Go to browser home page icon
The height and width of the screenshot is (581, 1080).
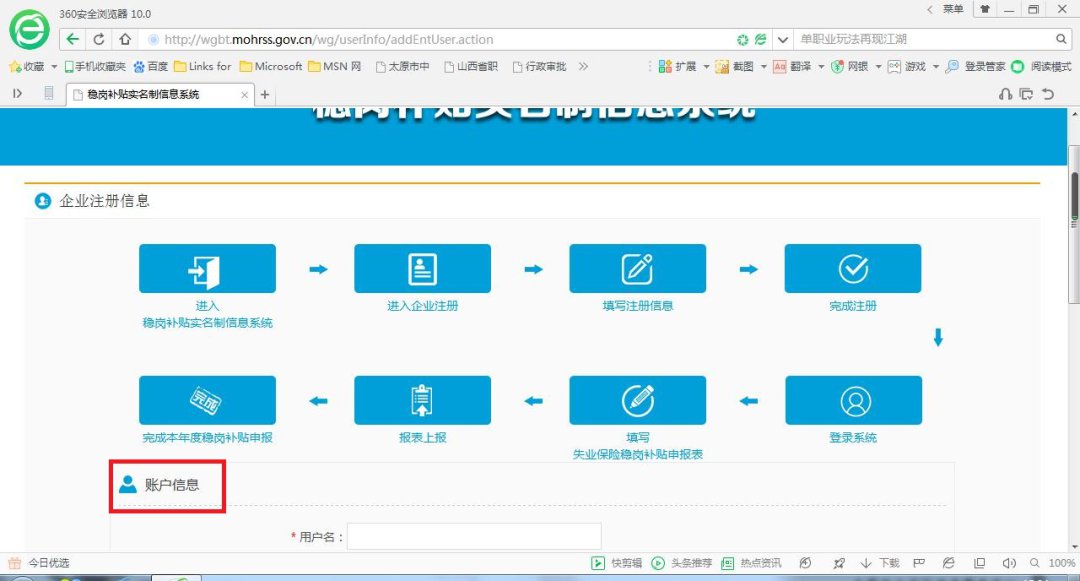tap(124, 40)
